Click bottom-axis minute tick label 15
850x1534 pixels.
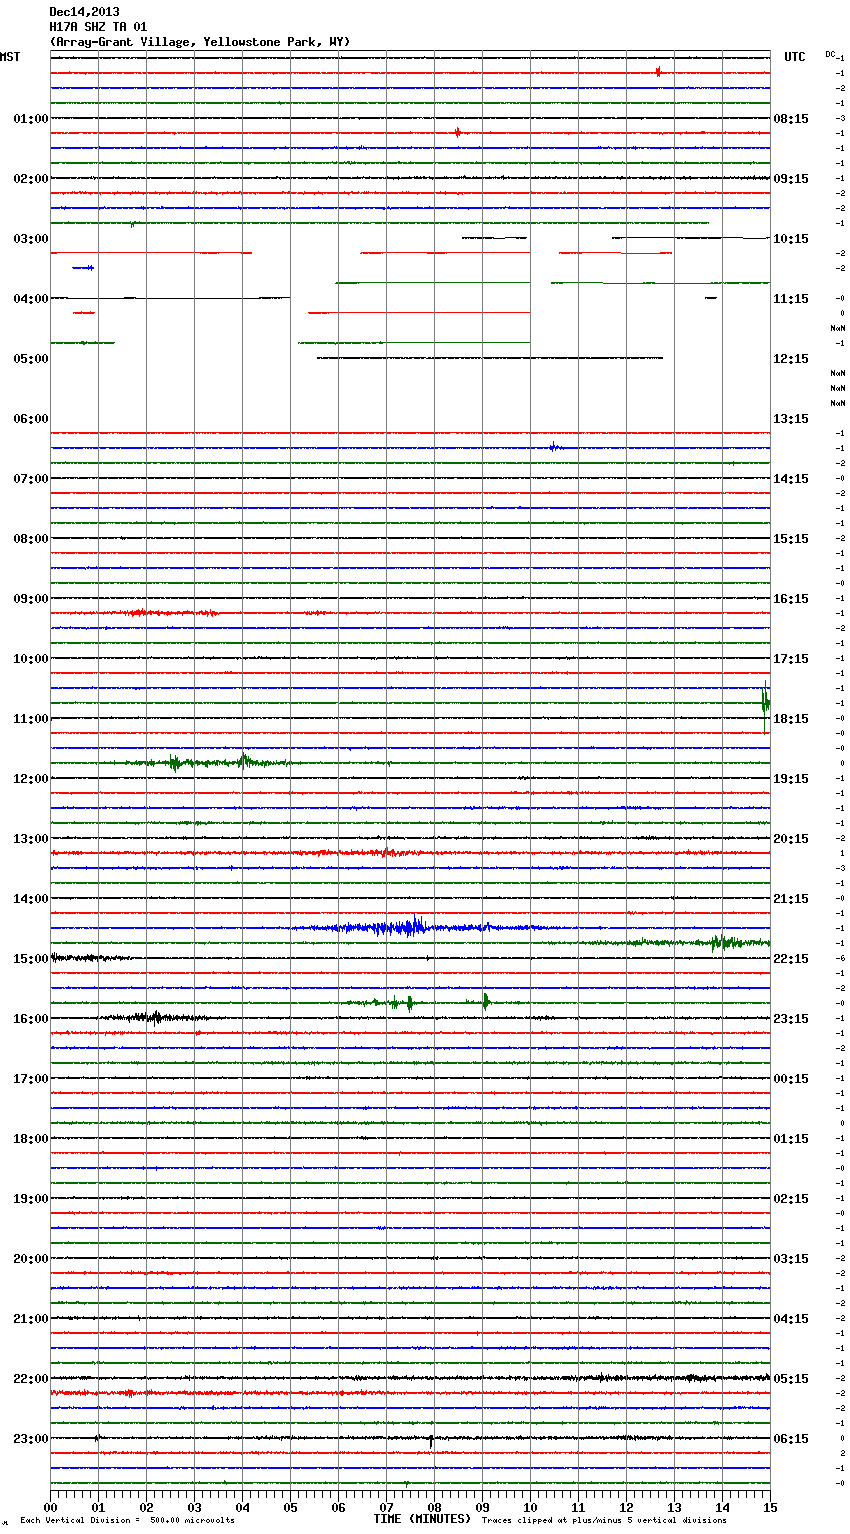point(770,1507)
